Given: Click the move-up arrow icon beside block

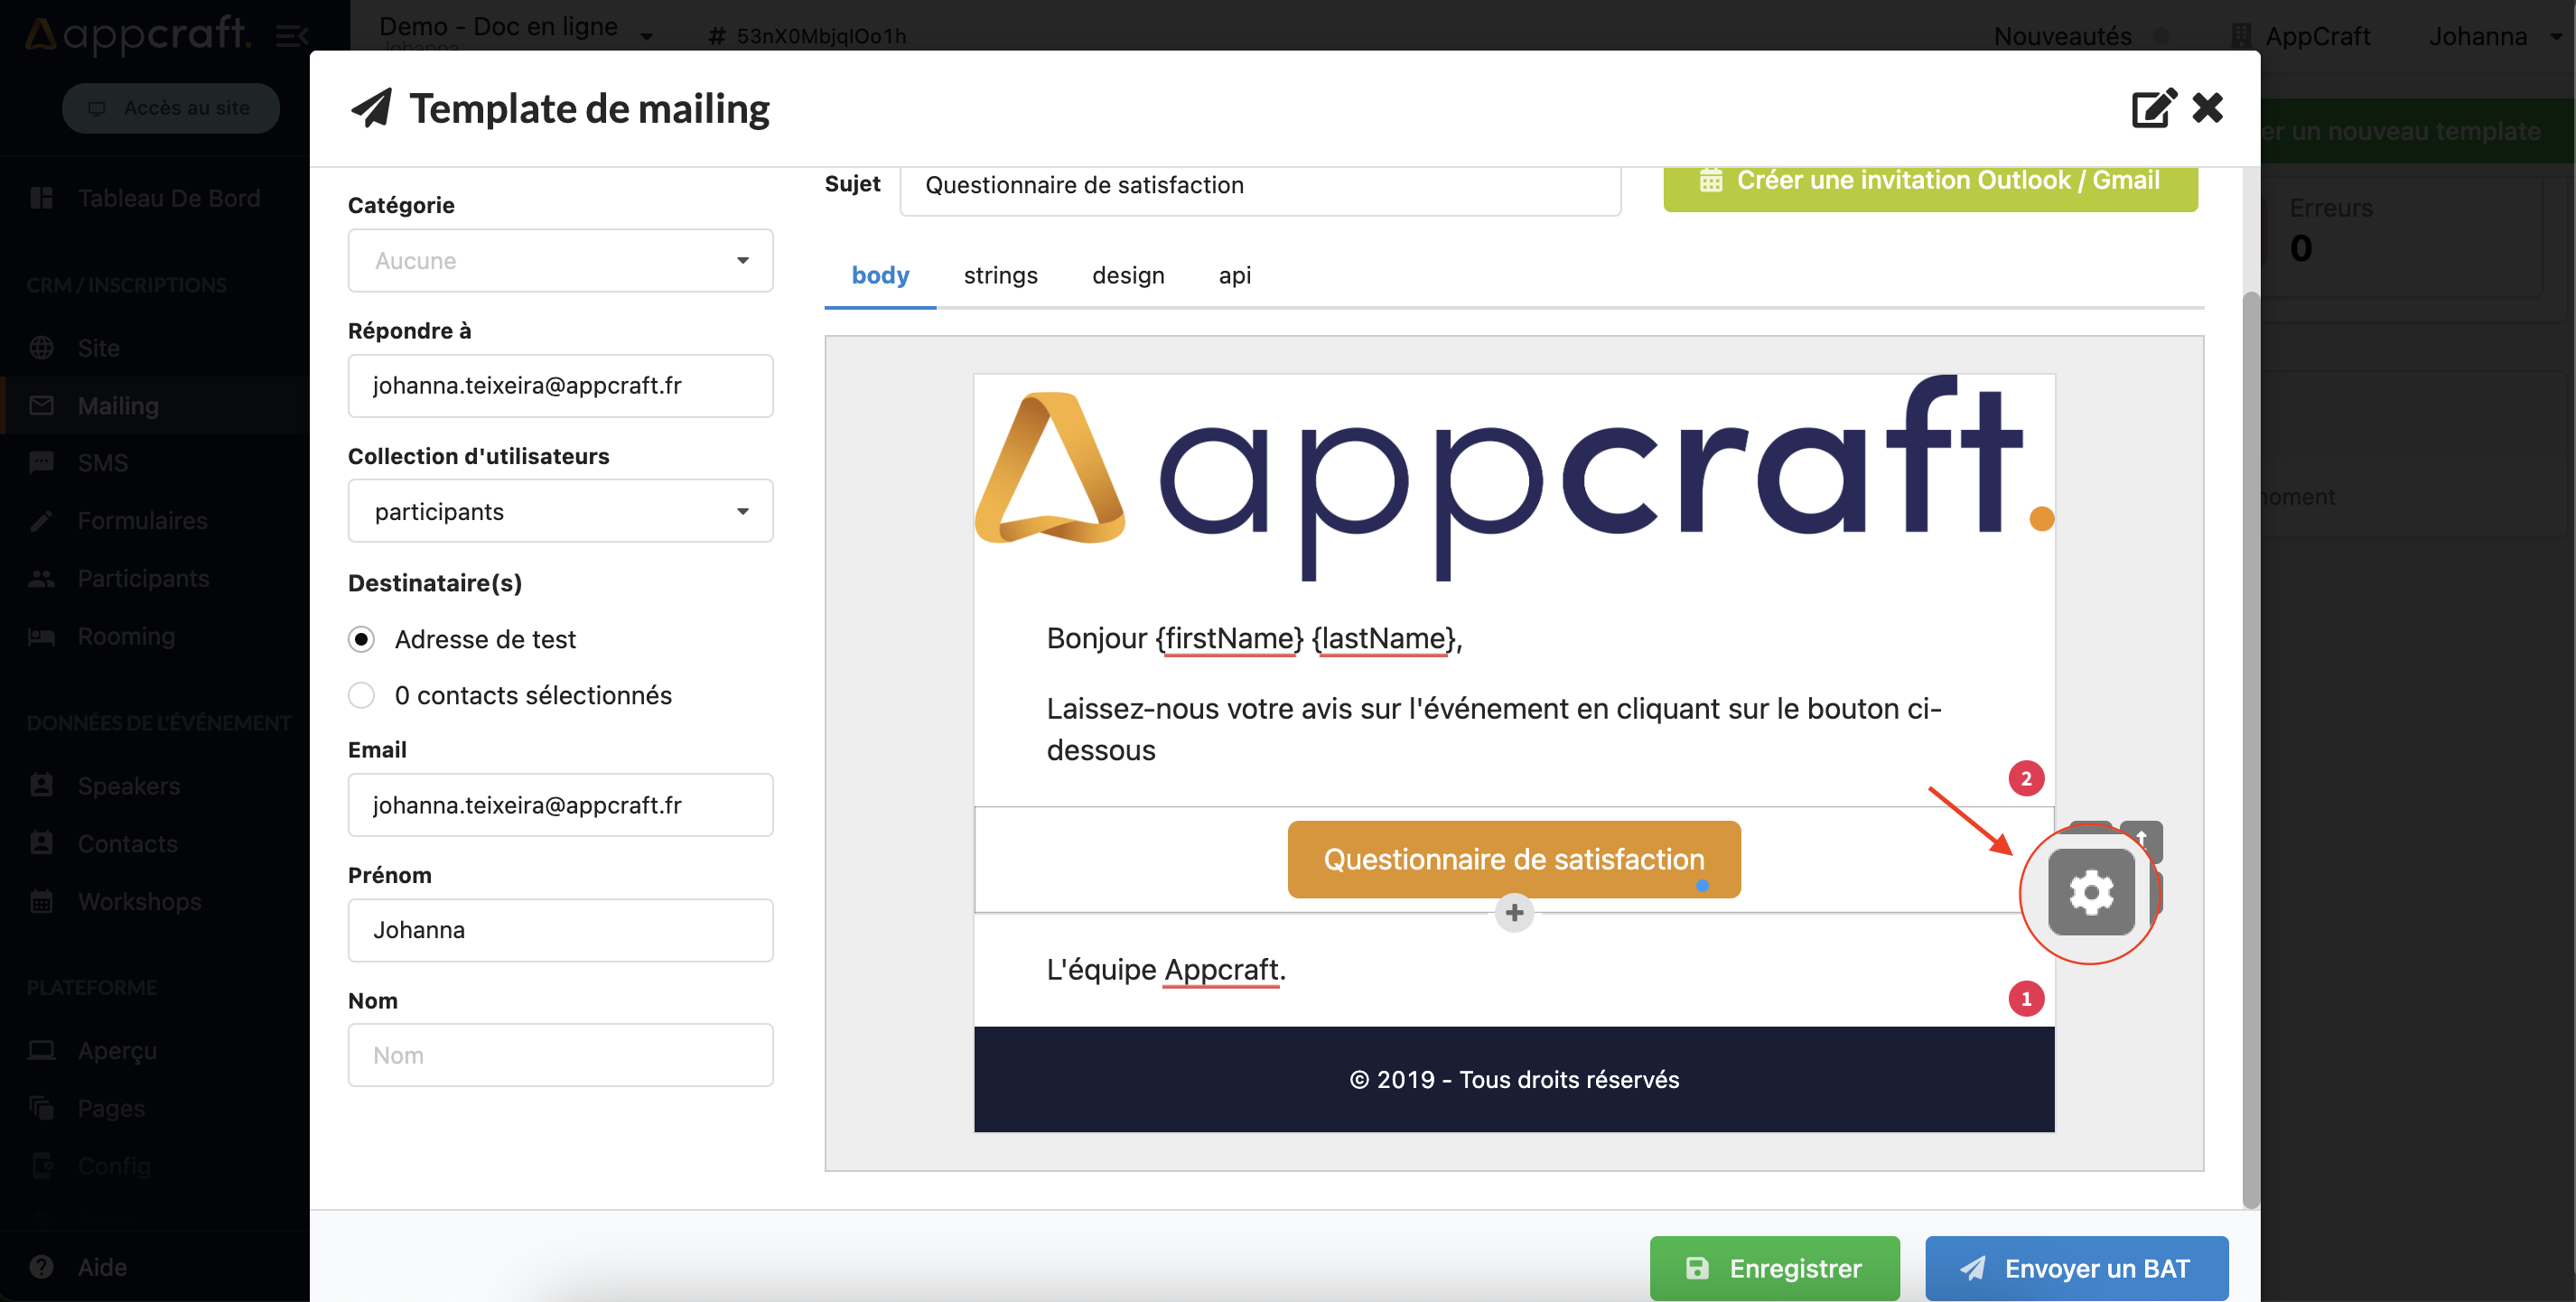Looking at the screenshot, I should click(2142, 837).
